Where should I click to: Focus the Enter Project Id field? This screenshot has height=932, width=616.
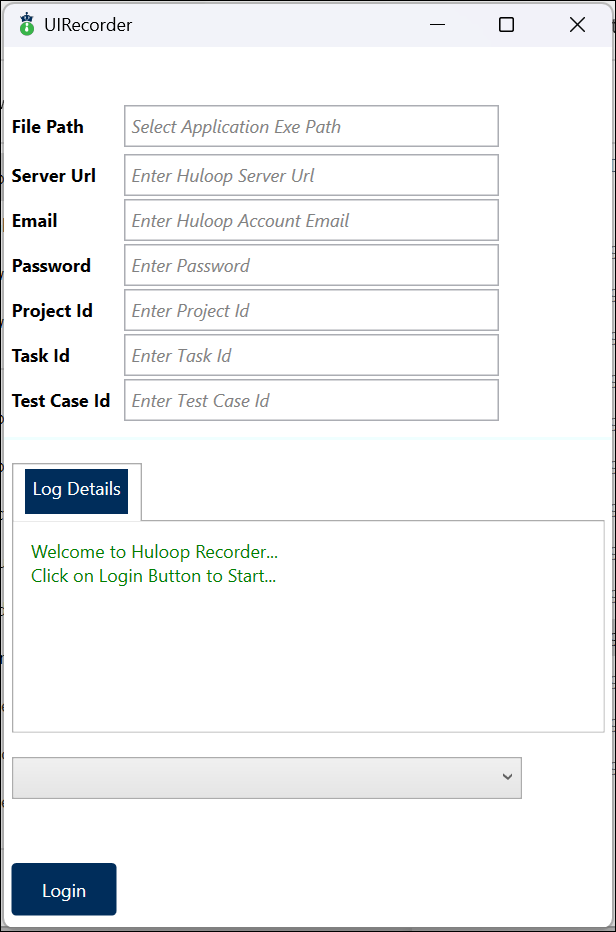click(x=311, y=311)
